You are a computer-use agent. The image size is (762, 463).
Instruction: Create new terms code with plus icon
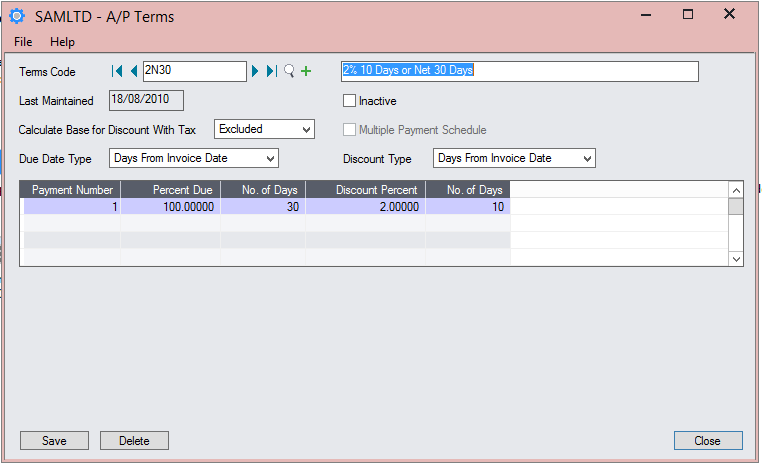306,71
